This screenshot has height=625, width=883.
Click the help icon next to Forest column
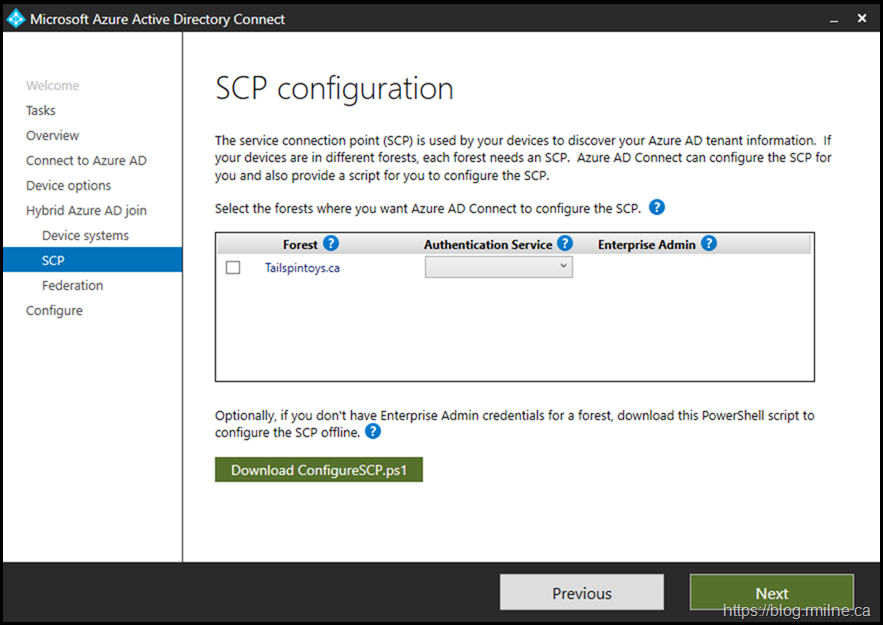(331, 244)
